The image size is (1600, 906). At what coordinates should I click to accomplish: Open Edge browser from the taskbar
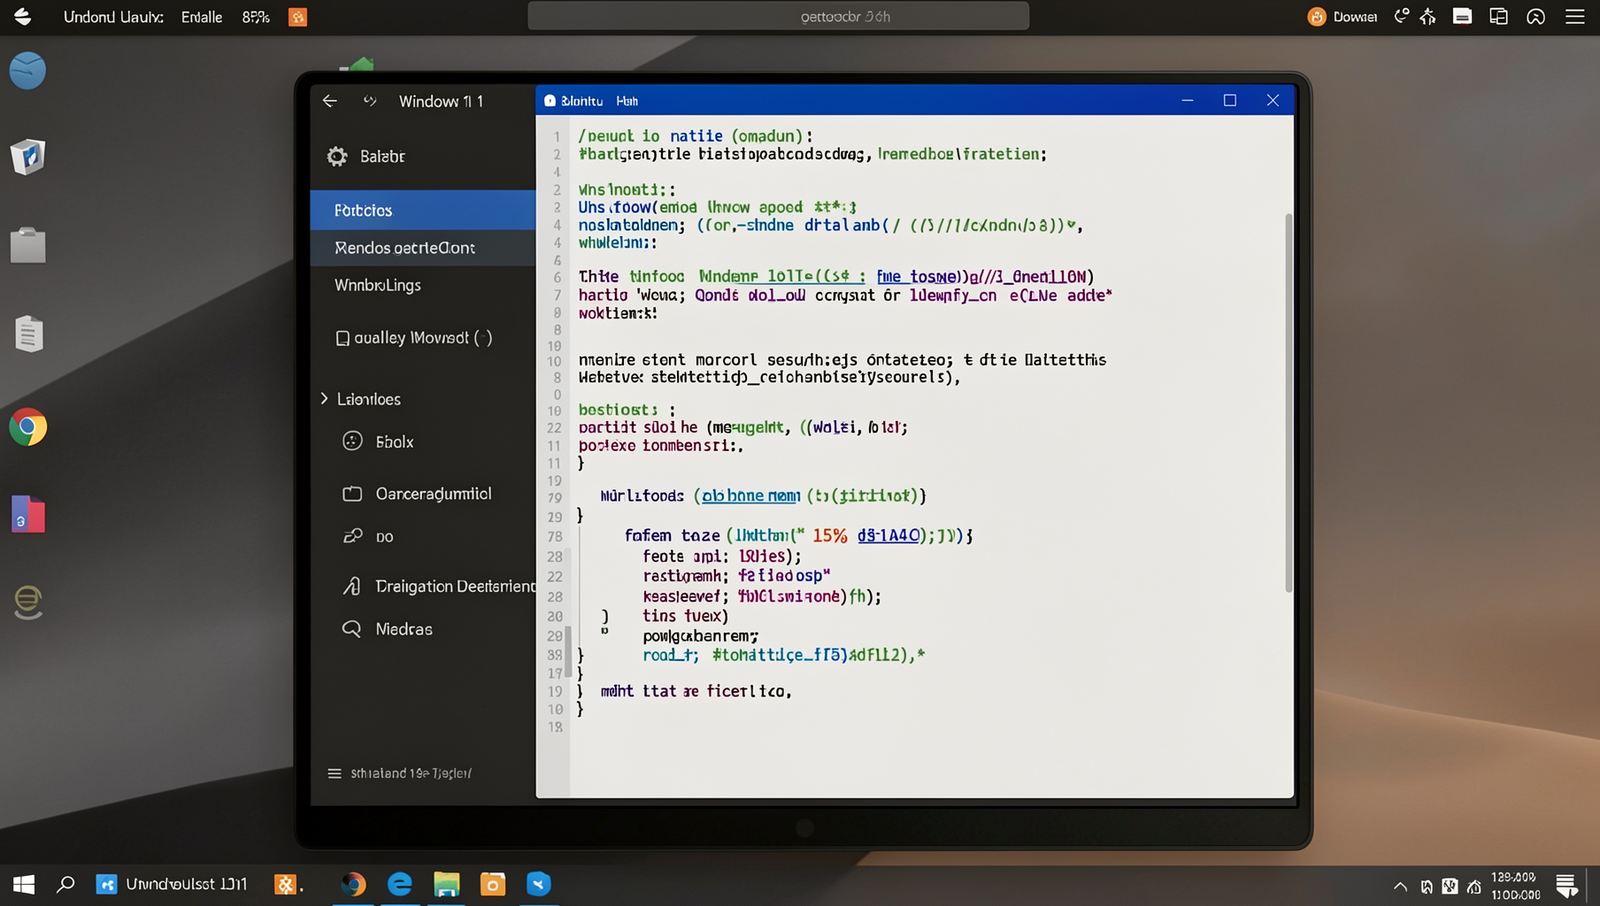(x=400, y=884)
